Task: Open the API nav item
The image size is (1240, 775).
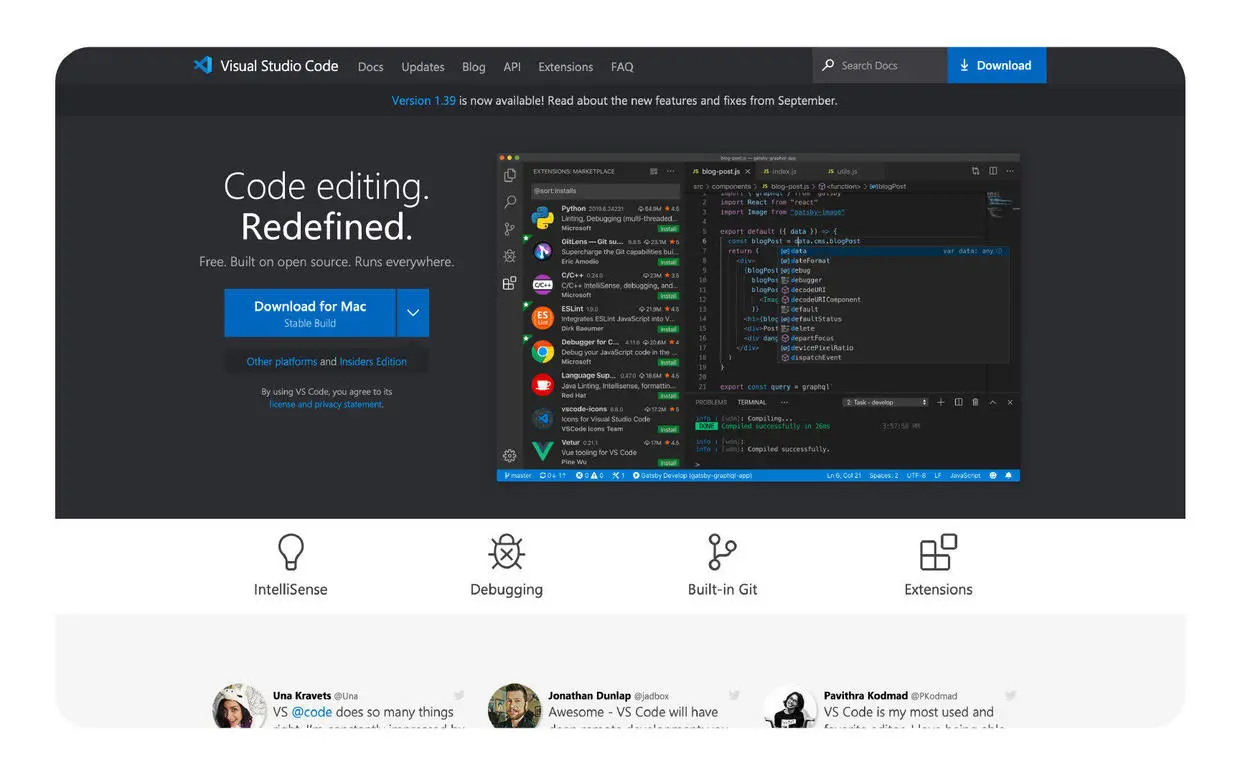Action: 512,67
